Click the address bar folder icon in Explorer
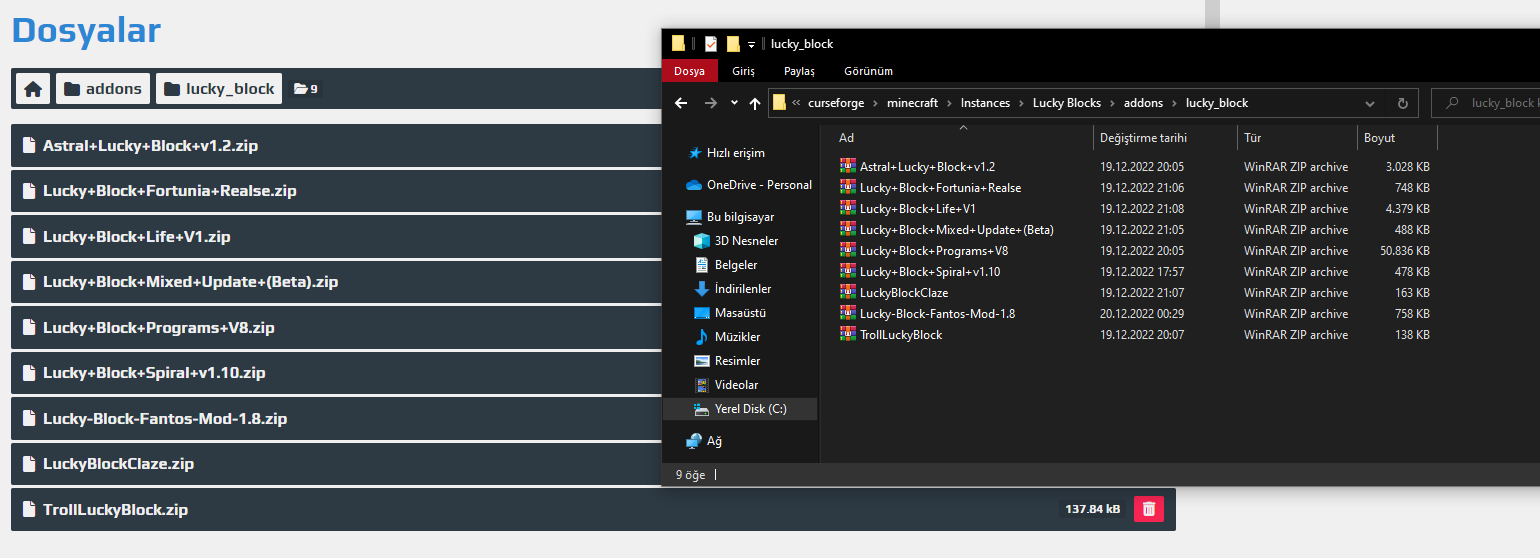The width and height of the screenshot is (1540, 558). click(779, 102)
